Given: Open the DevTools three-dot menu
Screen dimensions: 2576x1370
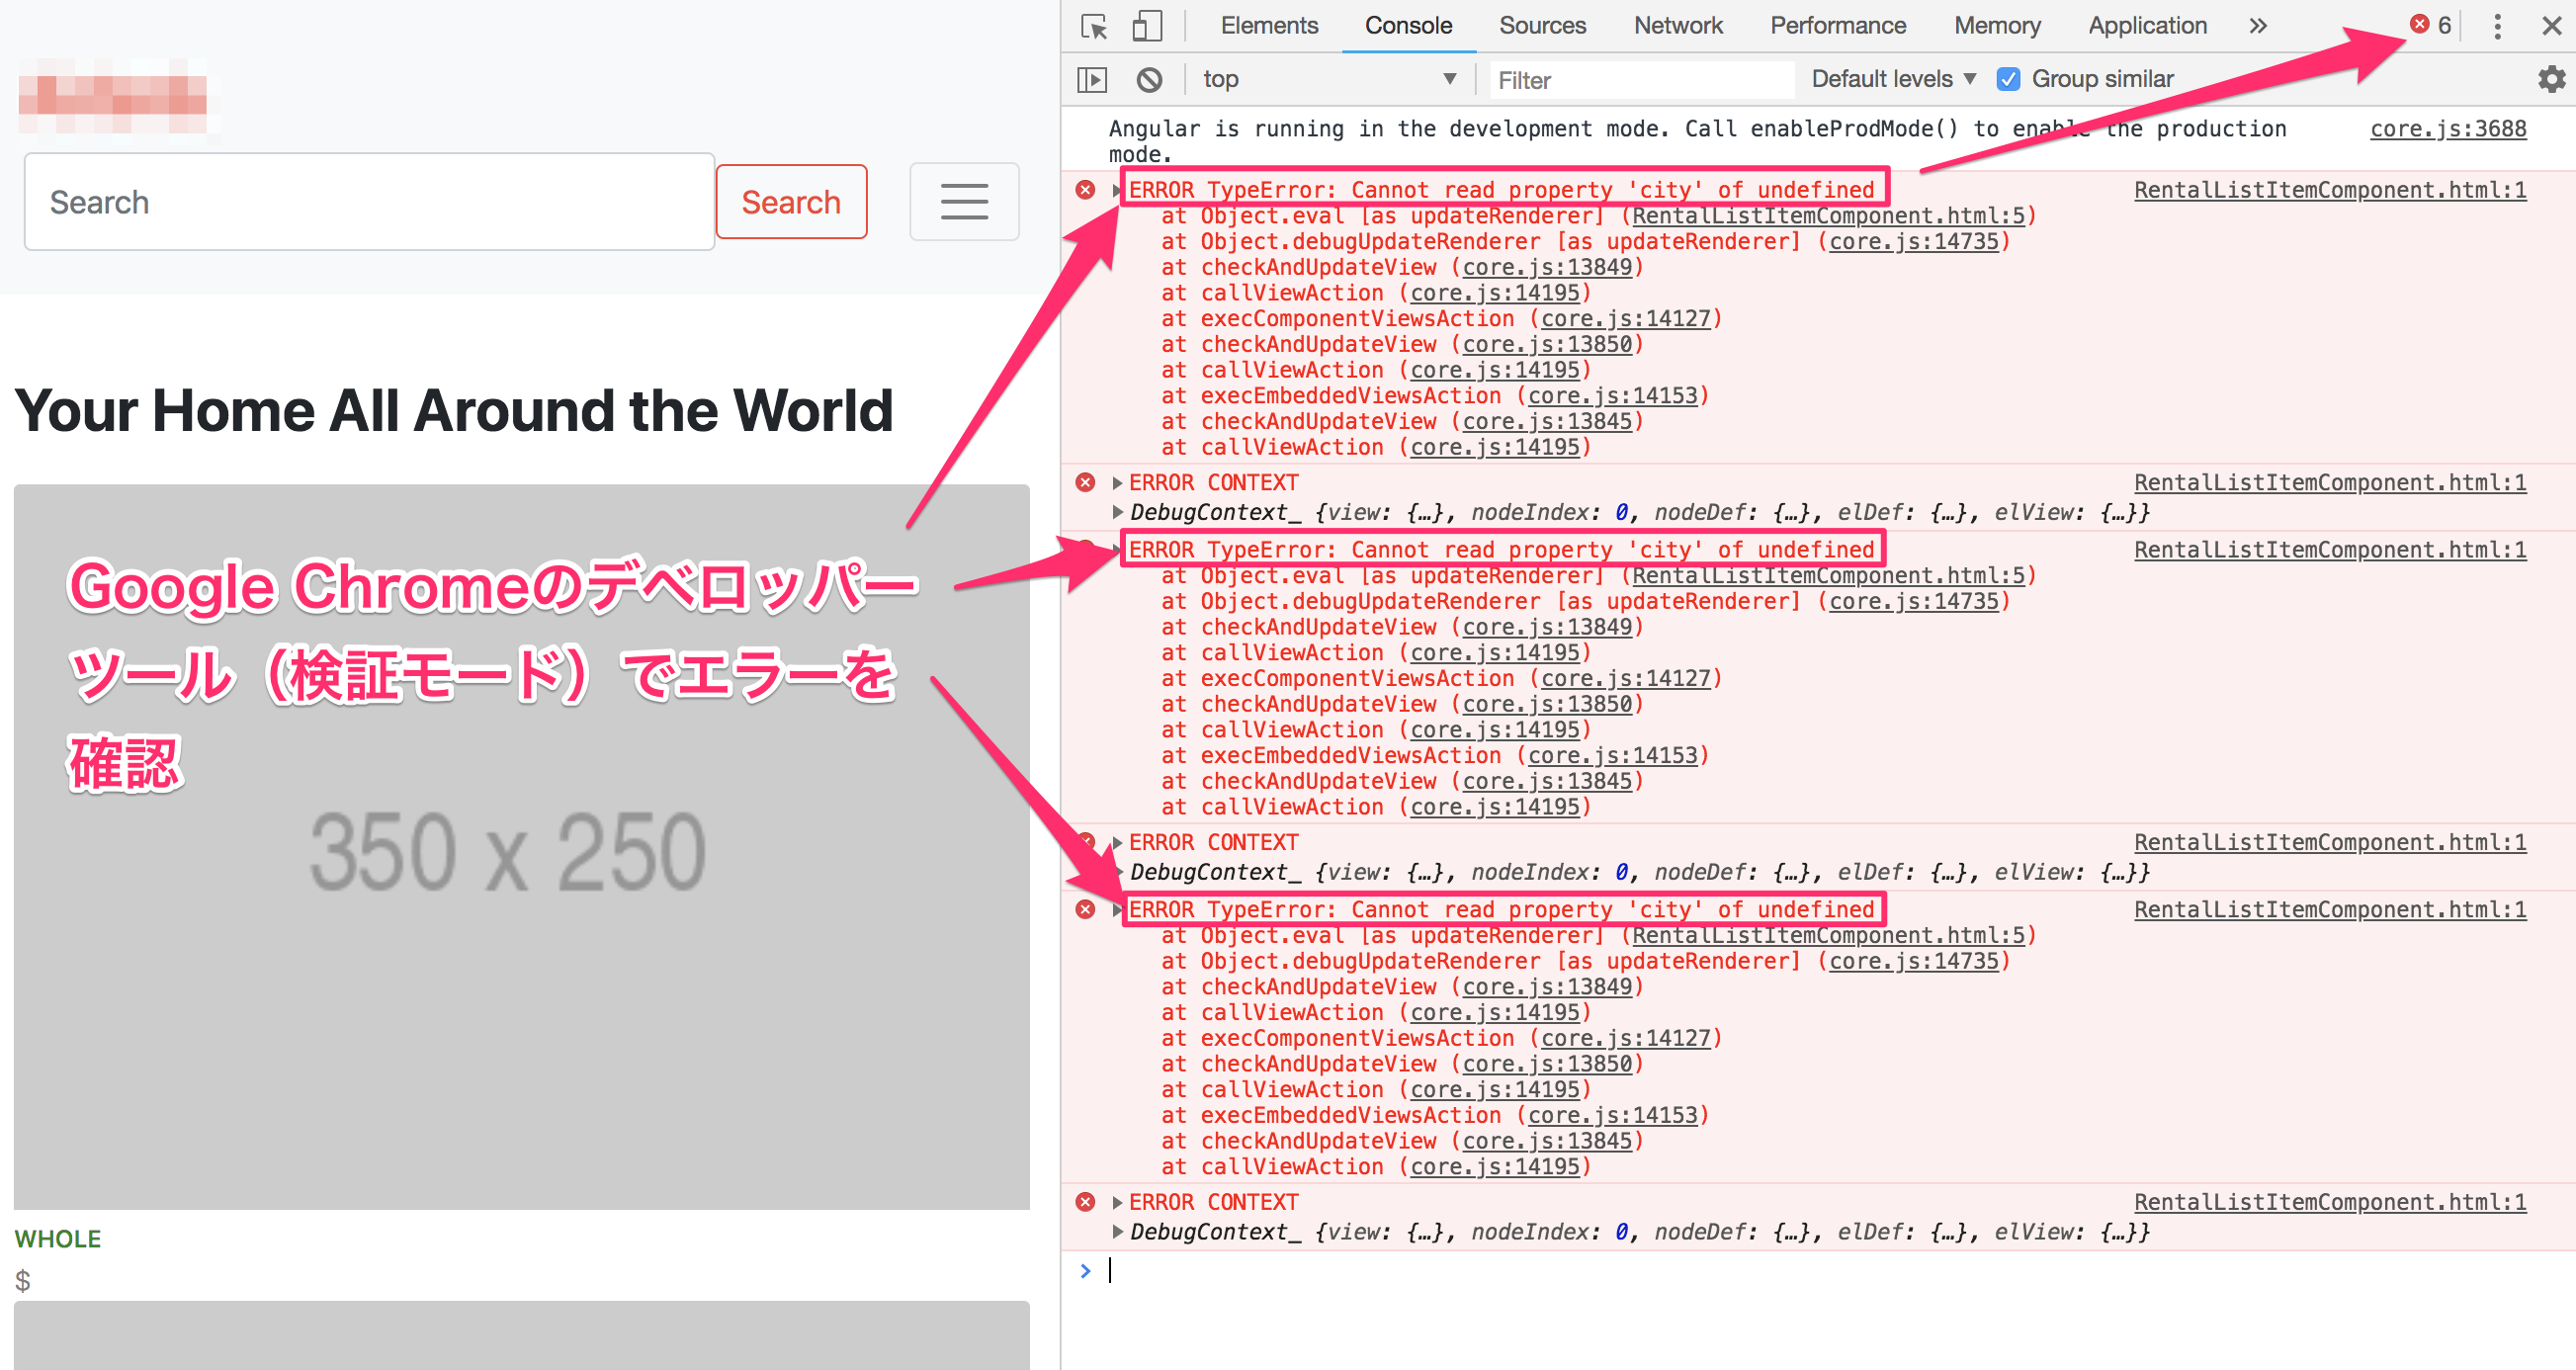Looking at the screenshot, I should click(x=2497, y=26).
